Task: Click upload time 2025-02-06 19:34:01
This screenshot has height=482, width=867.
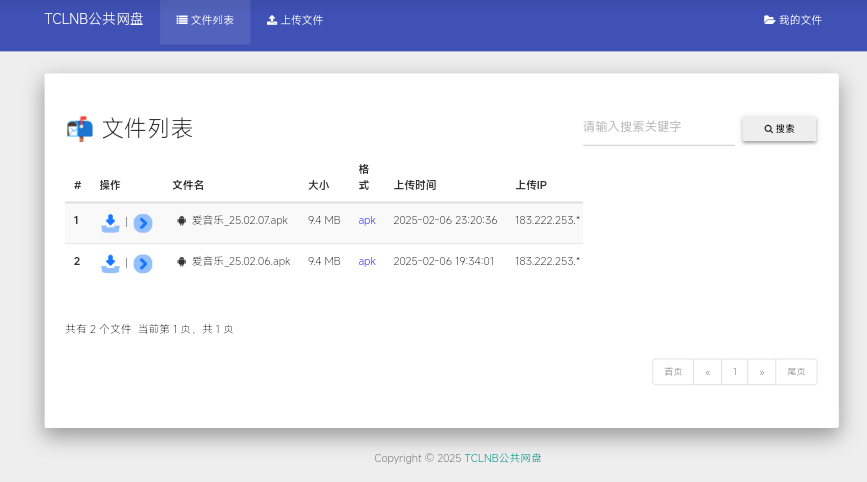Action: coord(443,261)
